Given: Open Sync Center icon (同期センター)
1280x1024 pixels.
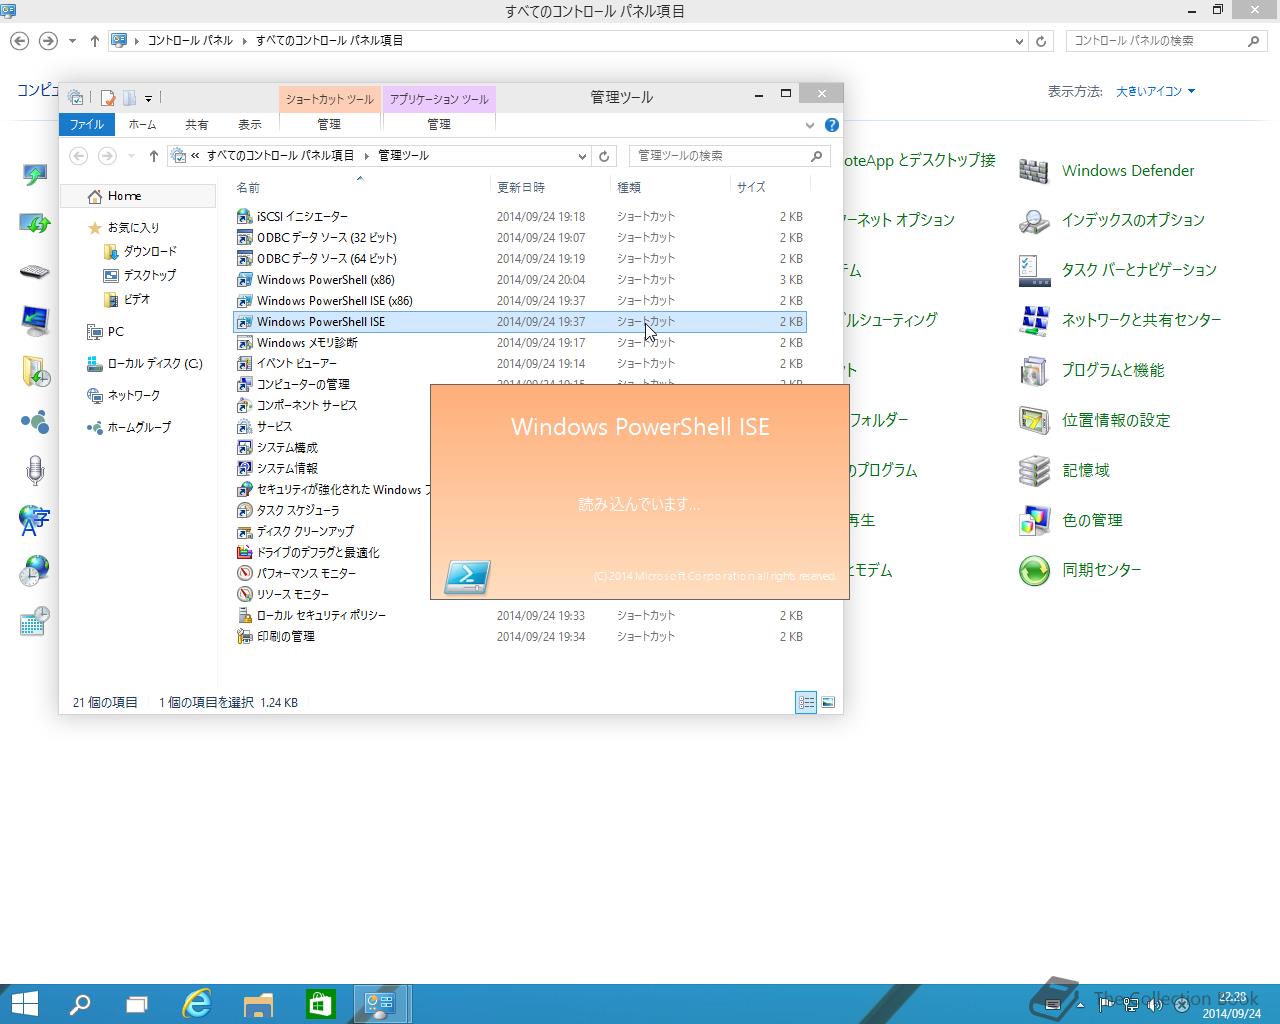Looking at the screenshot, I should 1033,571.
